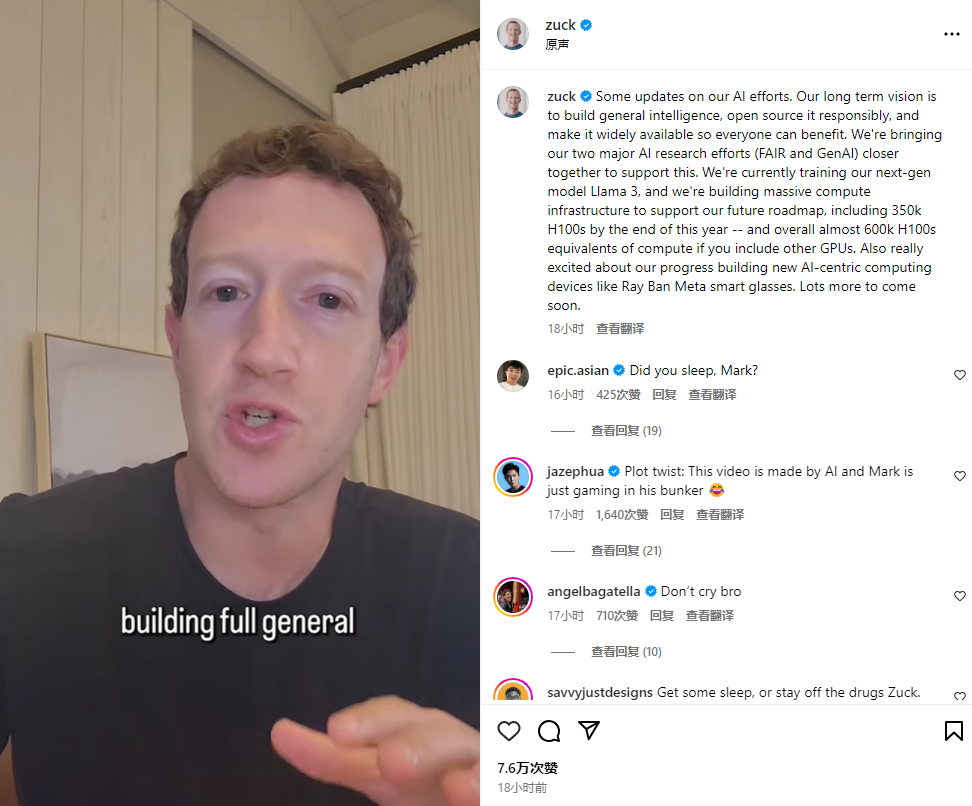The width and height of the screenshot is (972, 806).
Task: Translate the caption with 查看翻译
Action: pyautogui.click(x=620, y=329)
